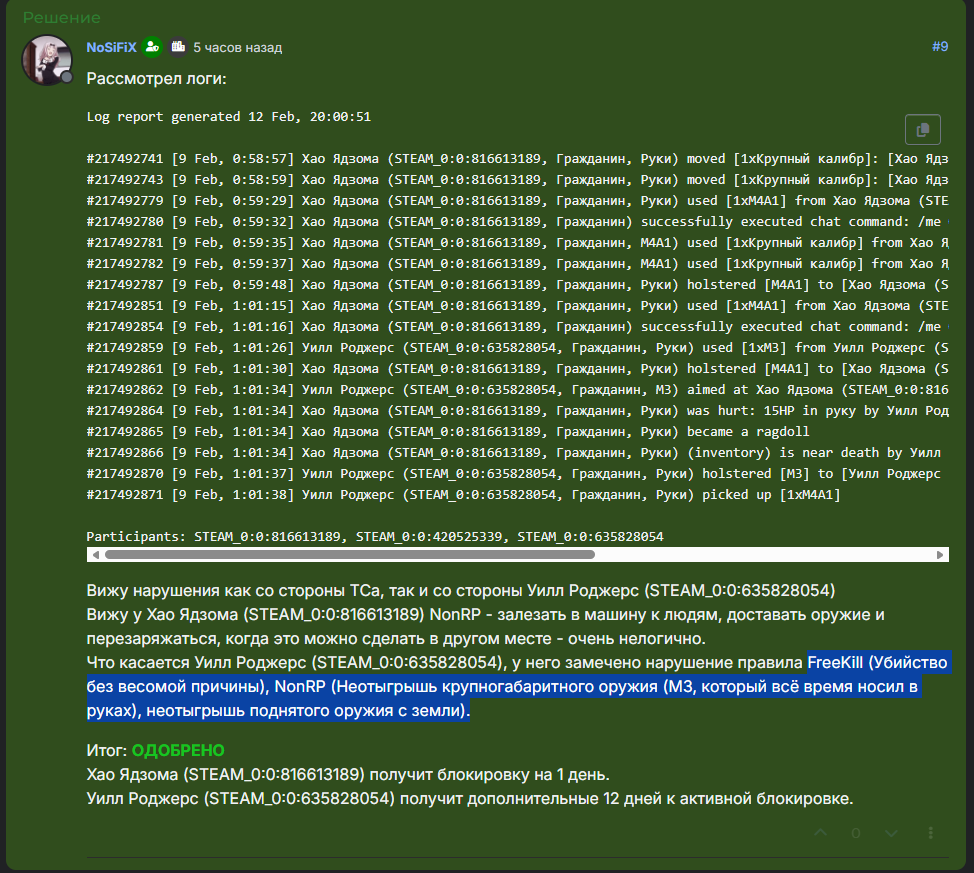Click the grey badge icon before the timestamp

[178, 47]
